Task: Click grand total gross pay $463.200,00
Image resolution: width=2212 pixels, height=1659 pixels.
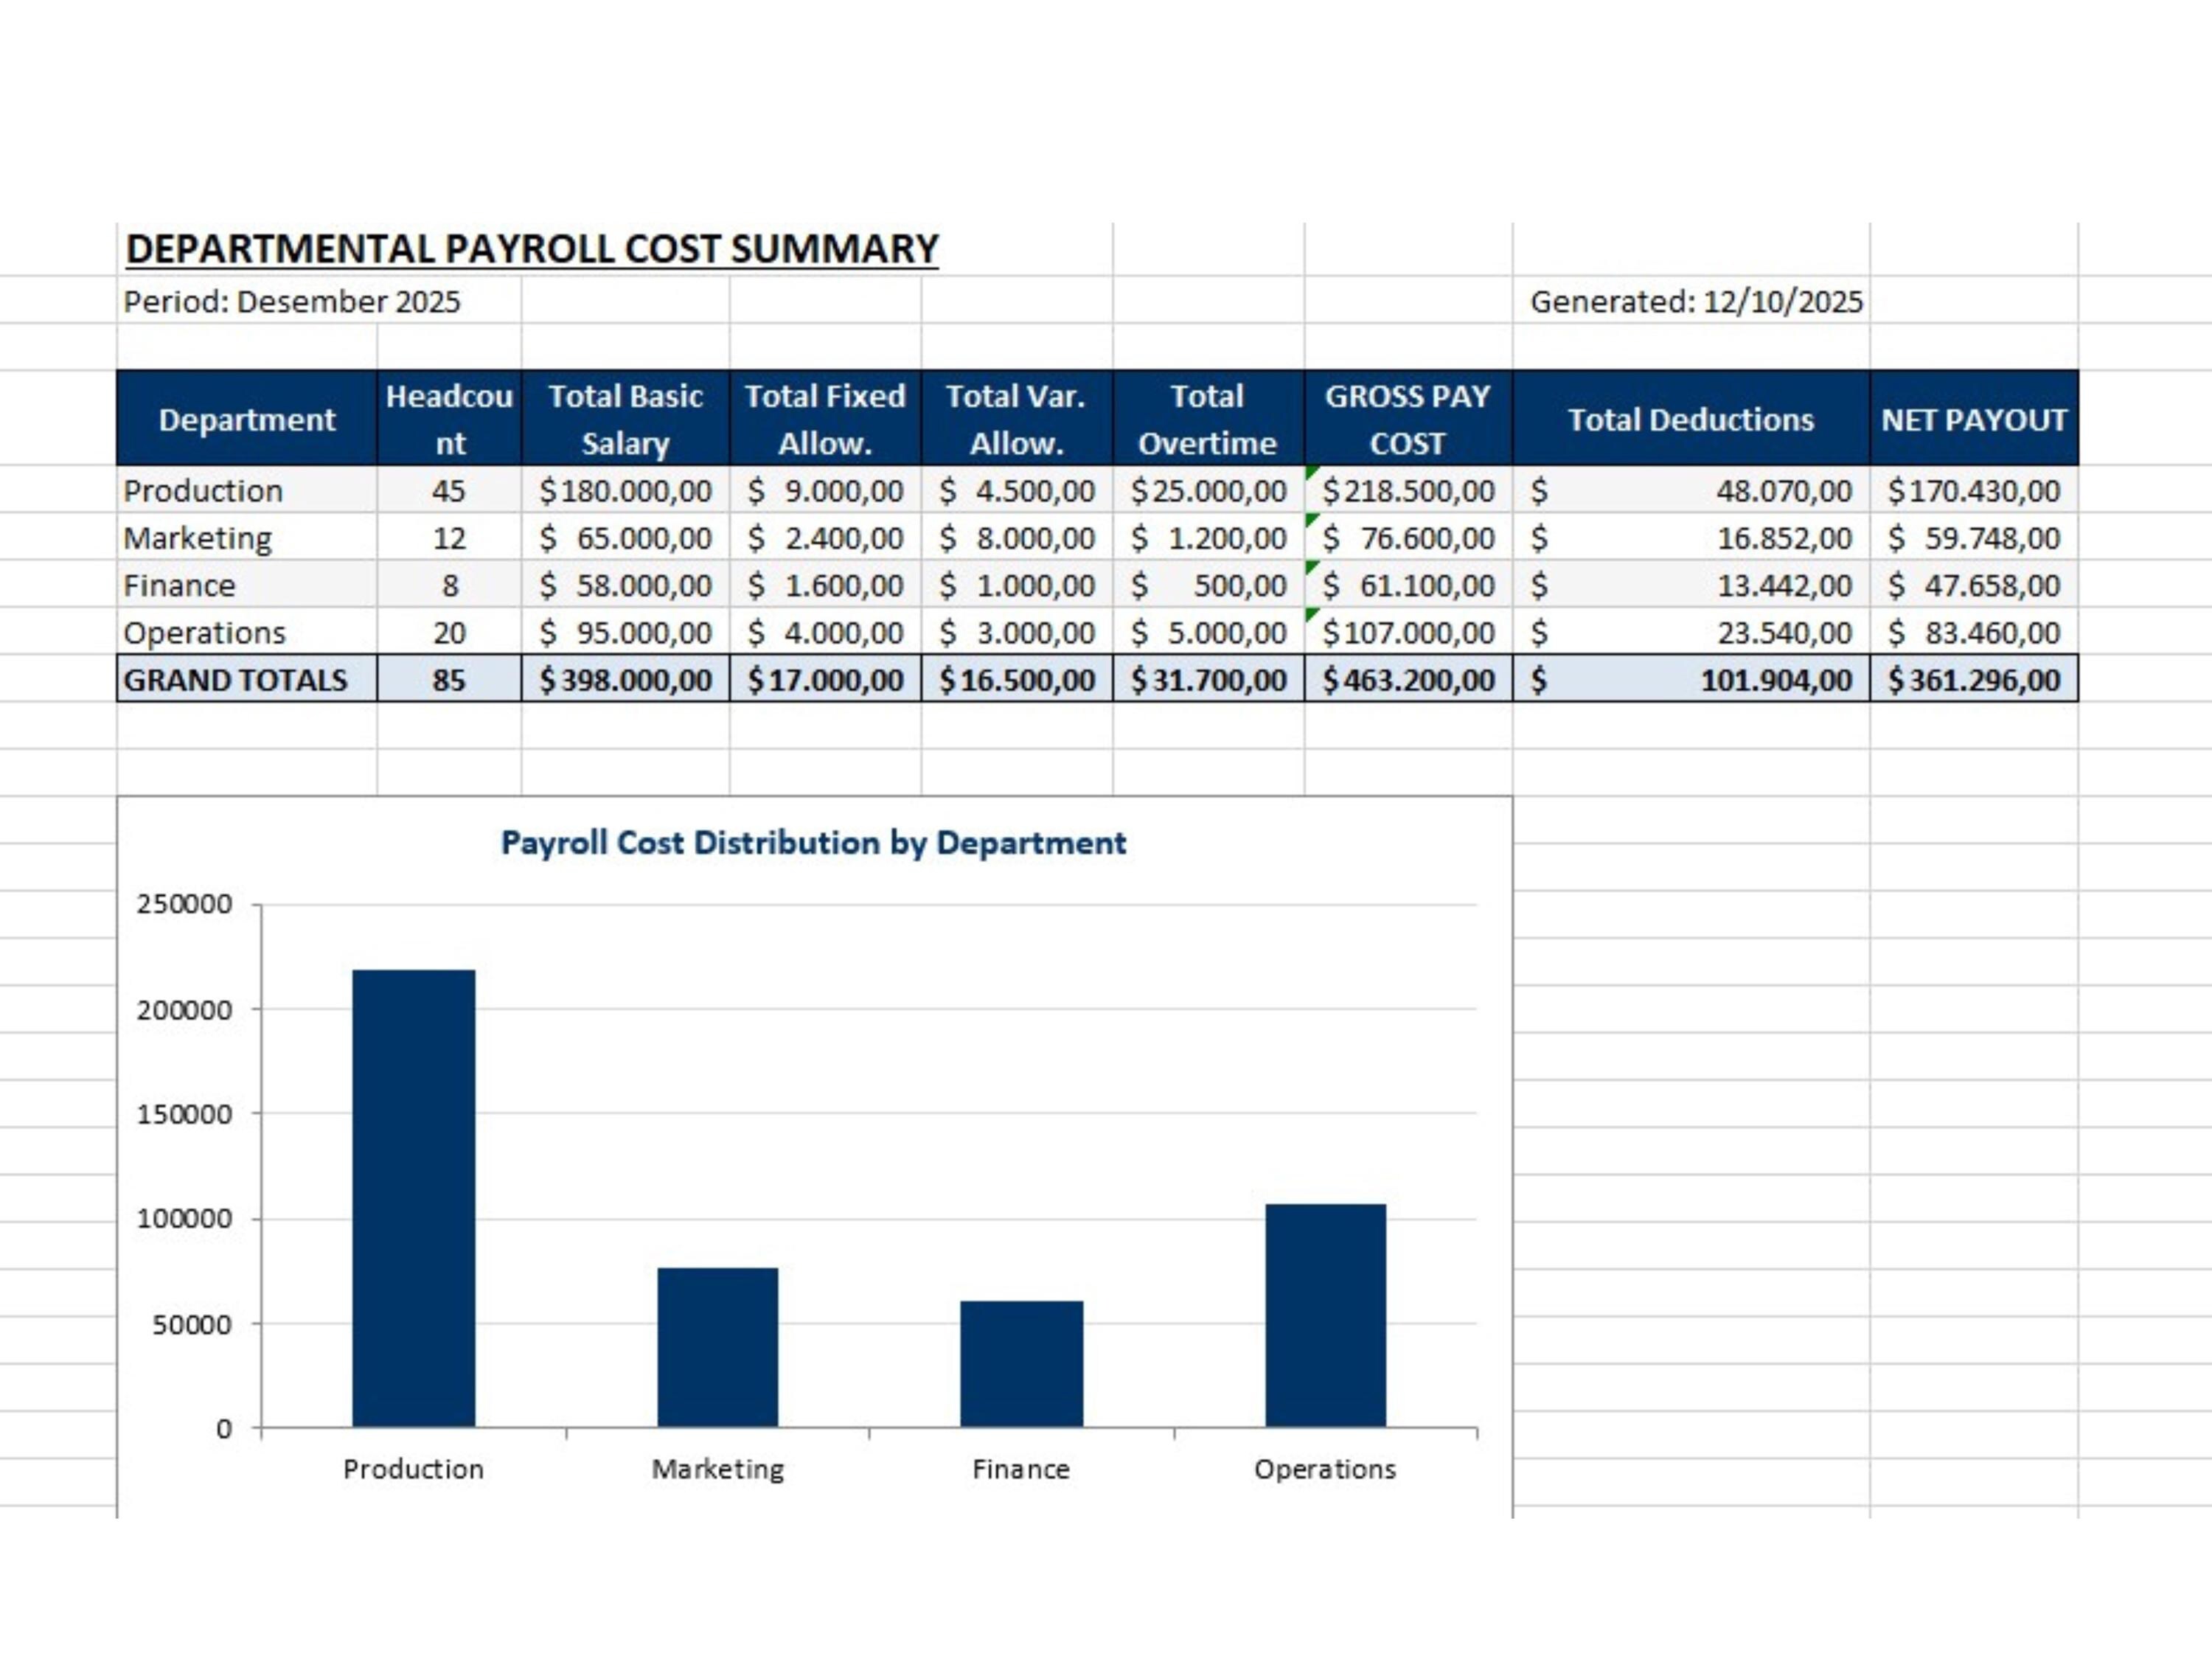Action: tap(1408, 680)
